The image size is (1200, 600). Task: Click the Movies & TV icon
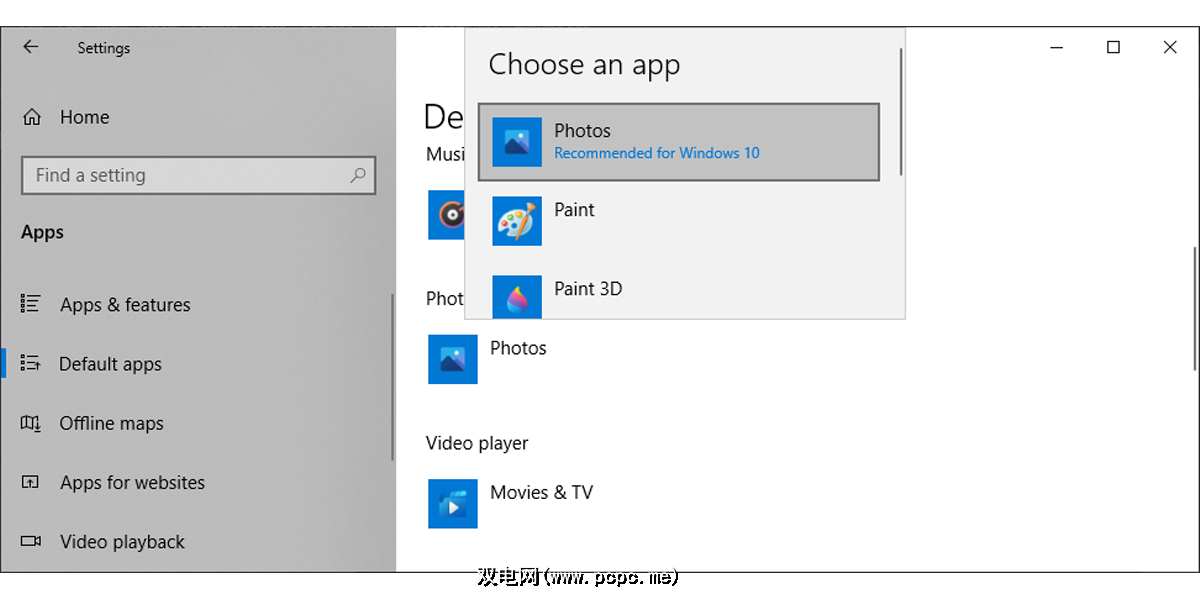point(453,504)
